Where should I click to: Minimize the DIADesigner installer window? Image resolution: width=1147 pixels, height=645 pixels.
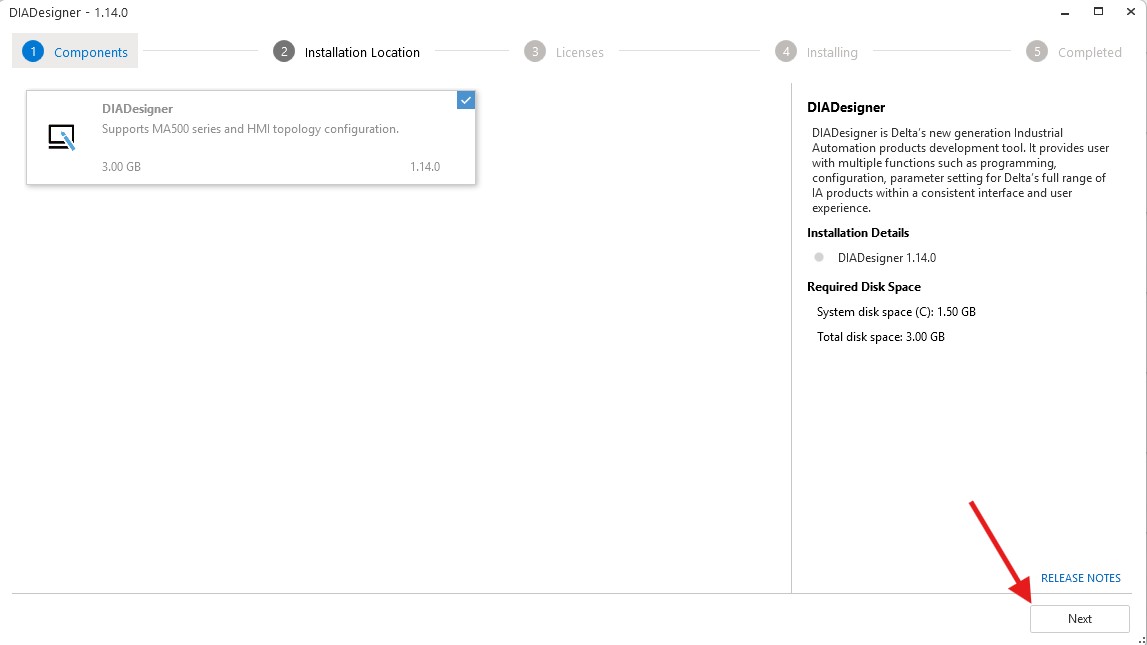pyautogui.click(x=1065, y=12)
